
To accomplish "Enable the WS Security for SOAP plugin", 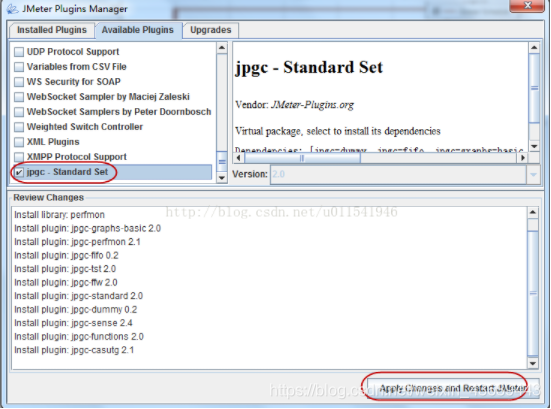I will click(x=19, y=82).
